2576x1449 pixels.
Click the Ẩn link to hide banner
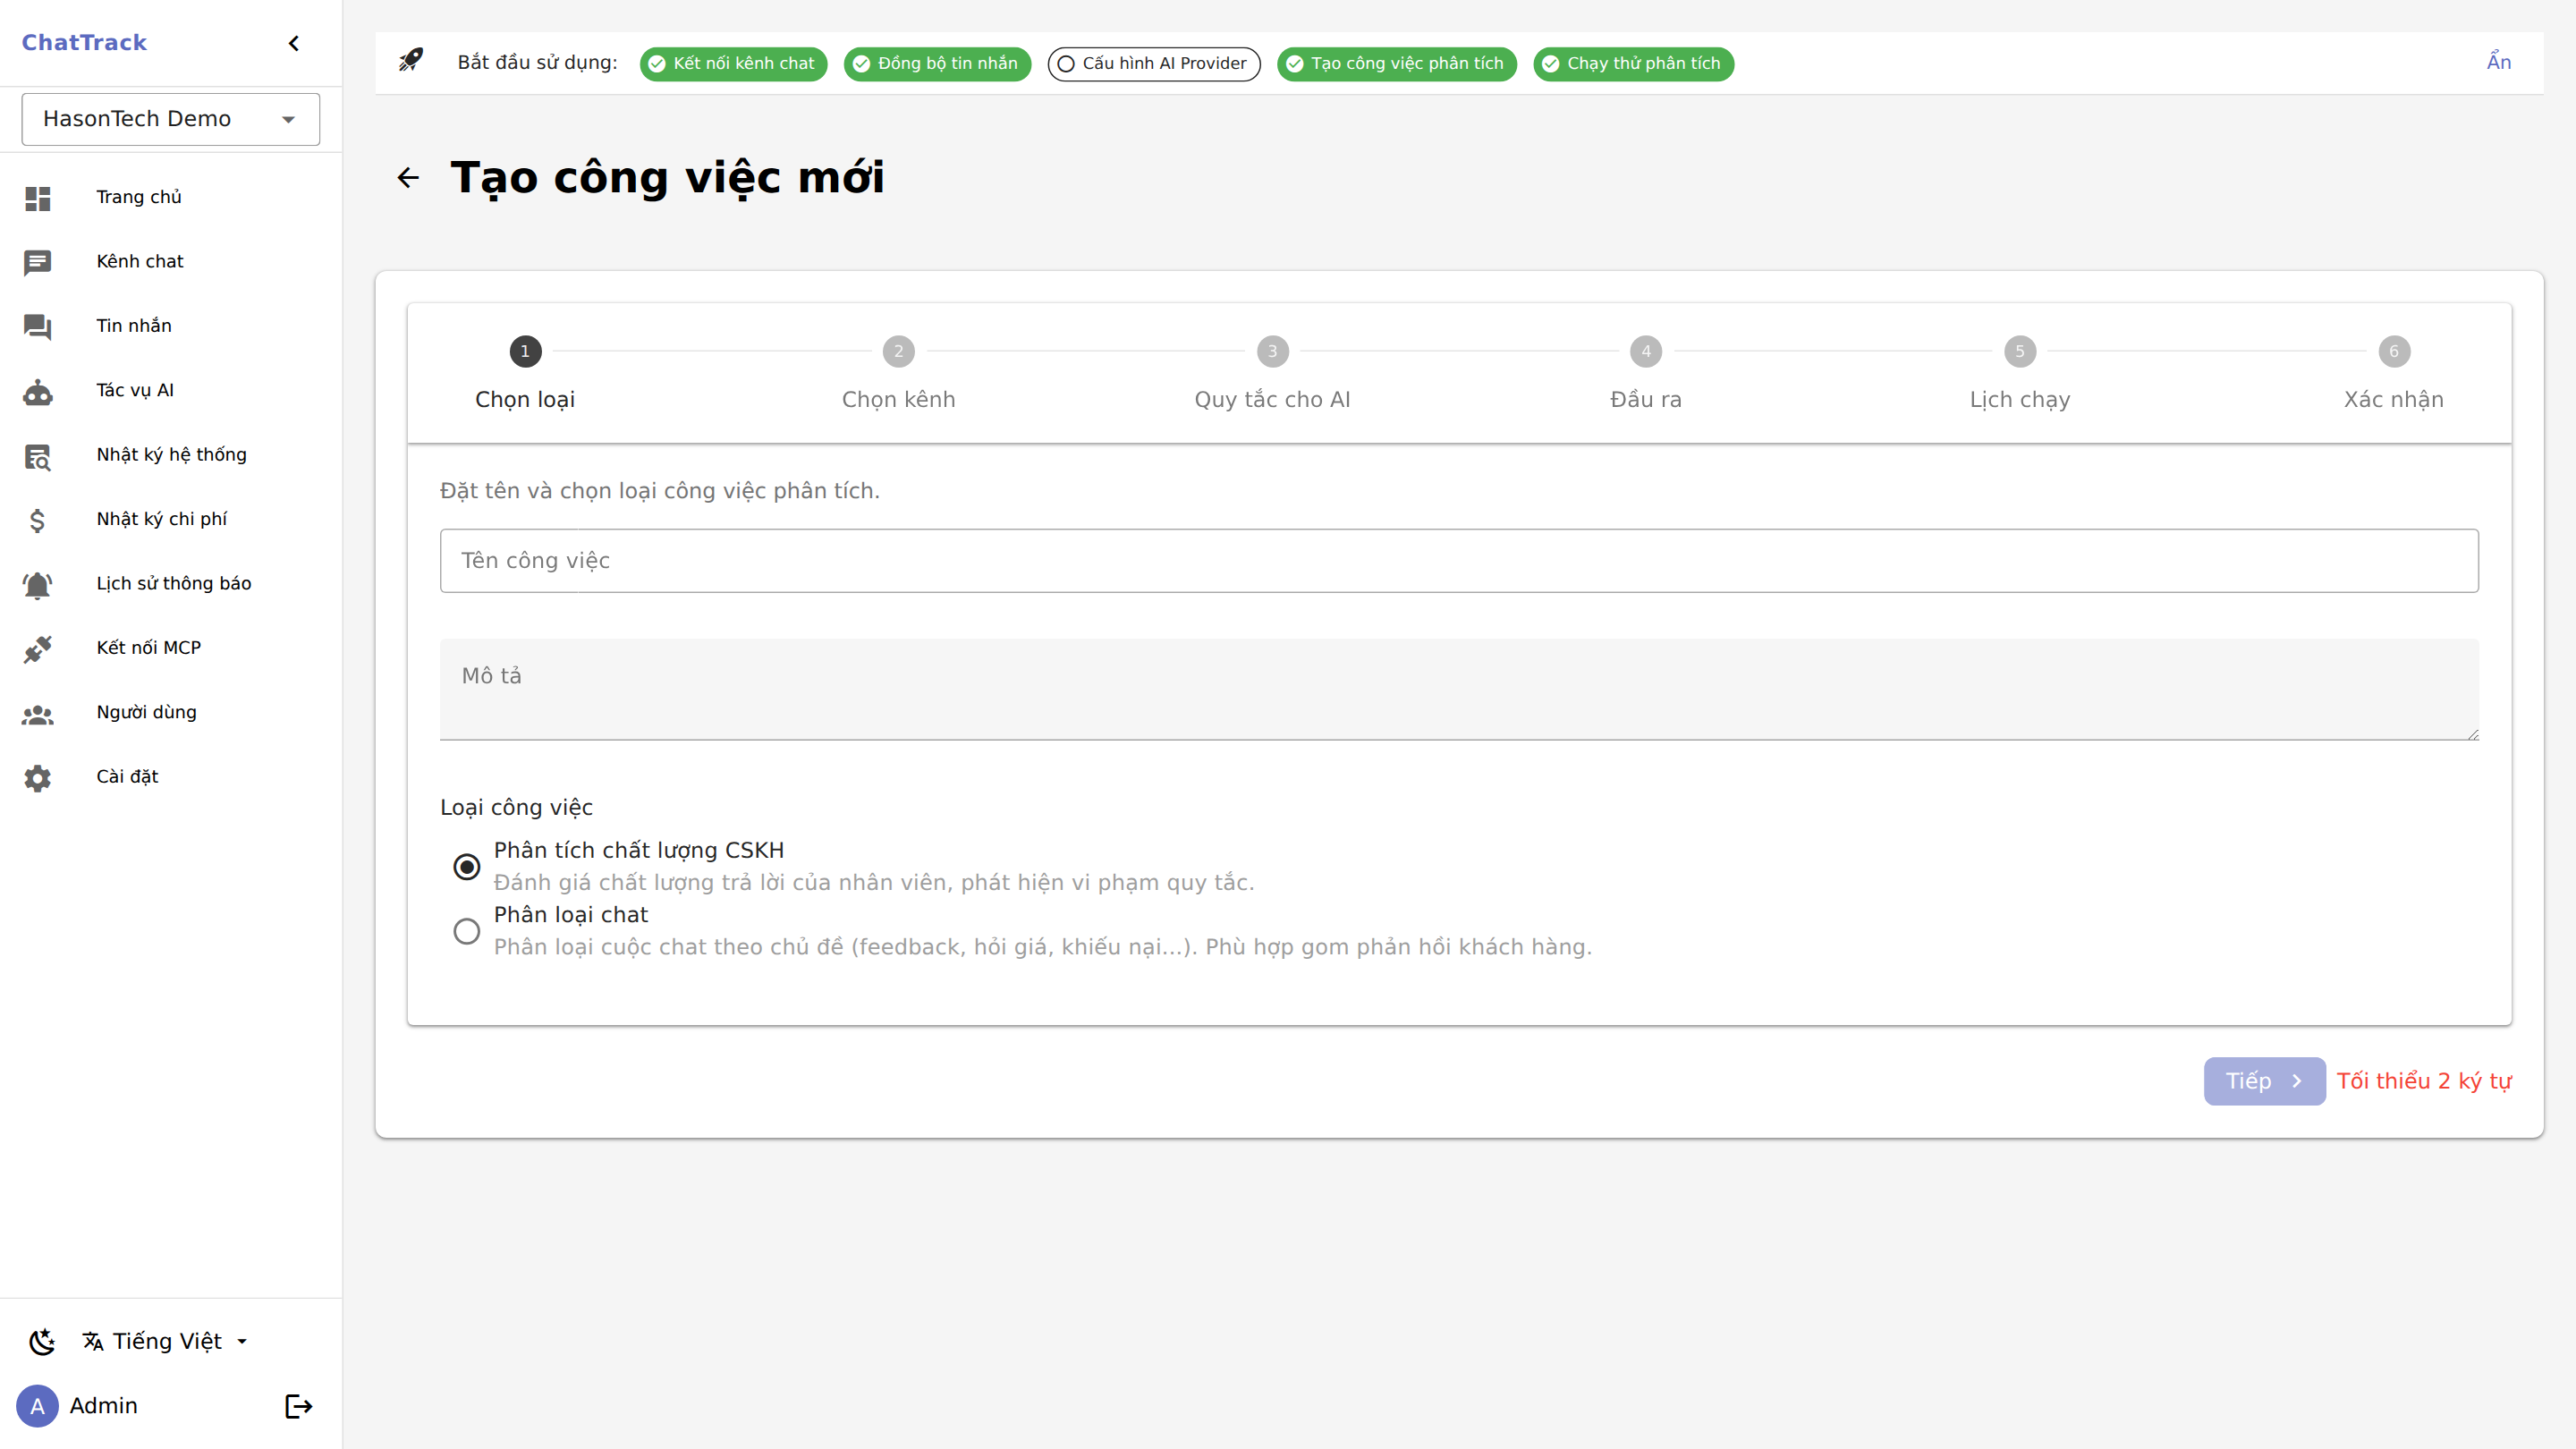pos(2498,62)
